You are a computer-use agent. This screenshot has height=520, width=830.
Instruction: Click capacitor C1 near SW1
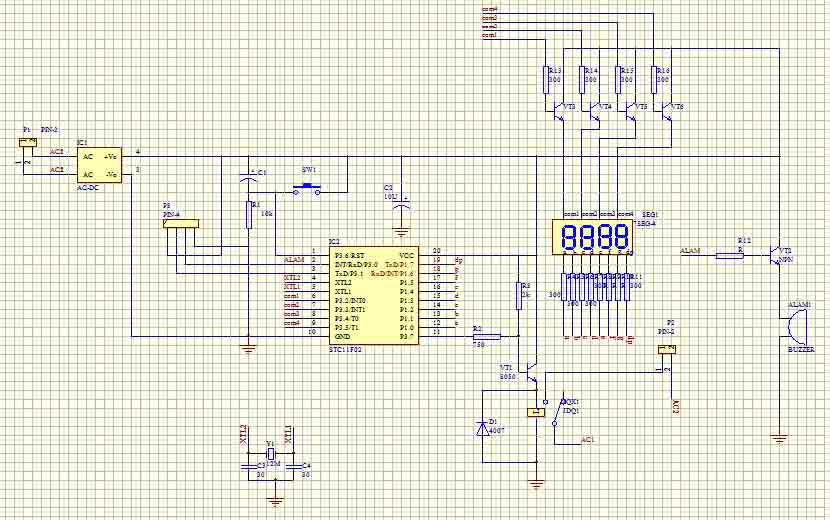pos(248,177)
